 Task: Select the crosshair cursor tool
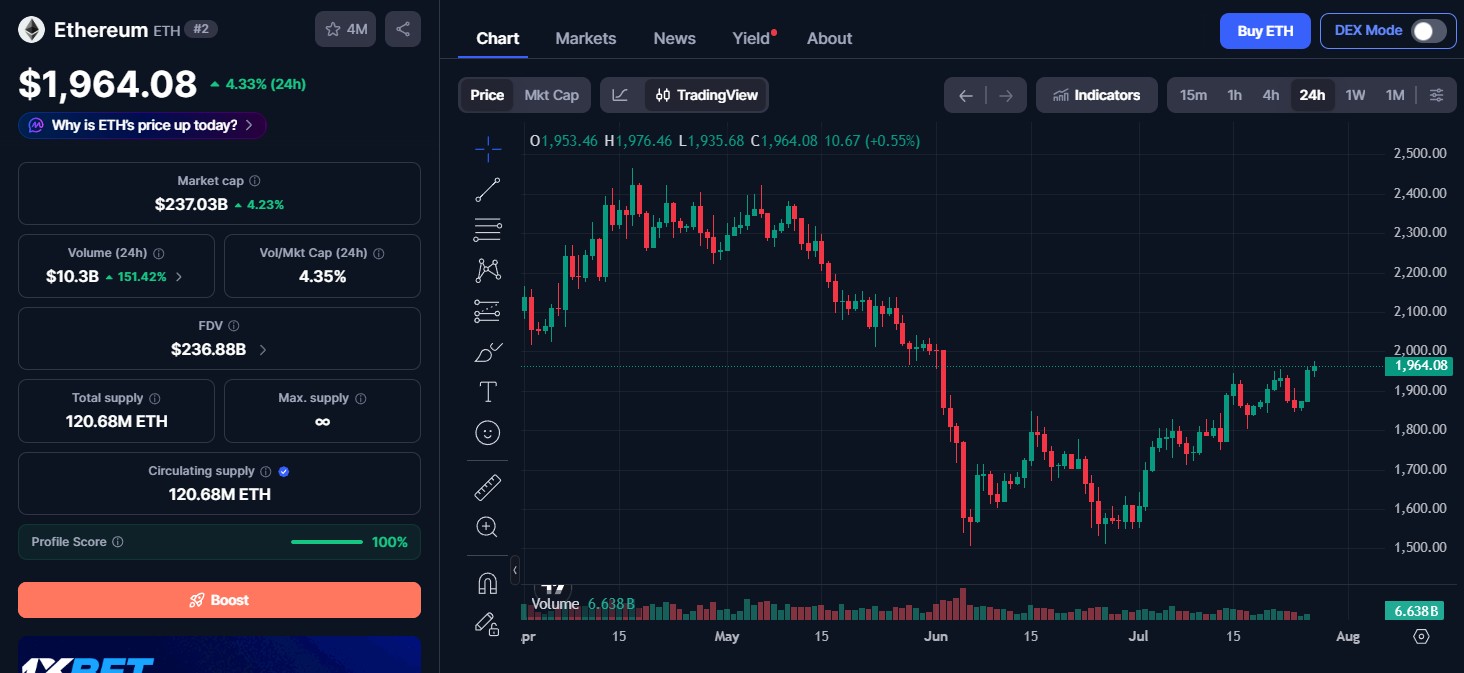(x=487, y=149)
